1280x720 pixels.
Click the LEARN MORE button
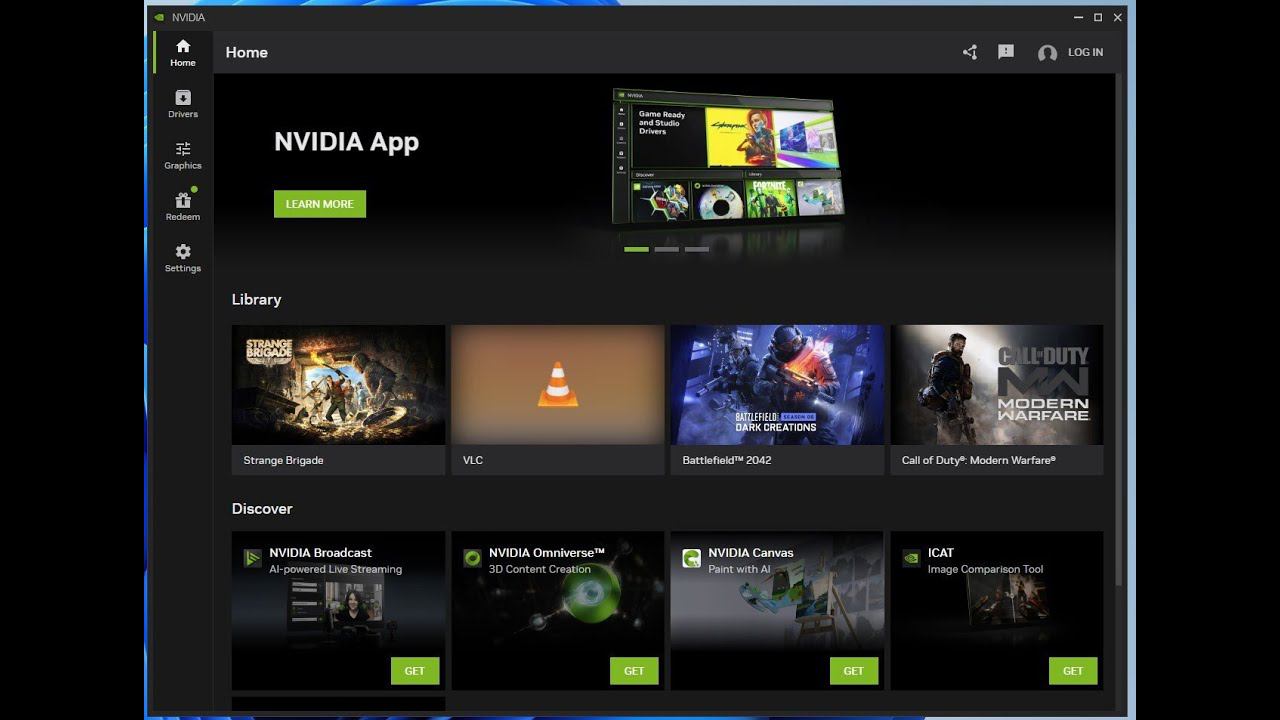(320, 204)
